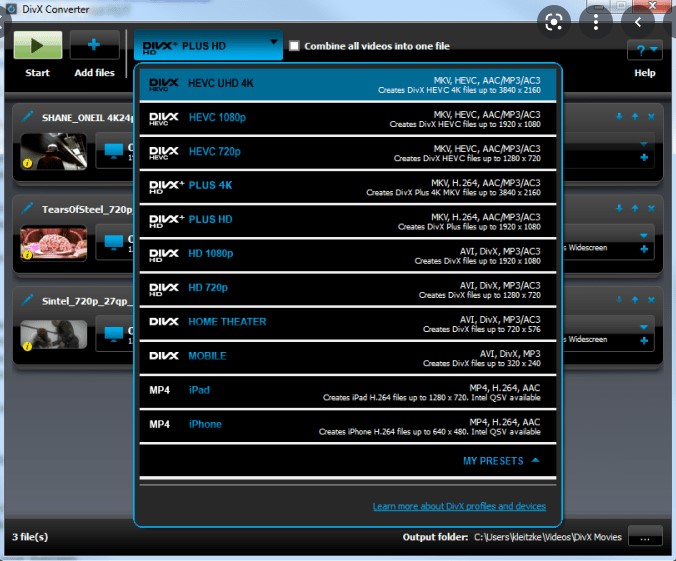676x561 pixels.
Task: Select the PLUS 4K profile
Action: tap(348, 187)
